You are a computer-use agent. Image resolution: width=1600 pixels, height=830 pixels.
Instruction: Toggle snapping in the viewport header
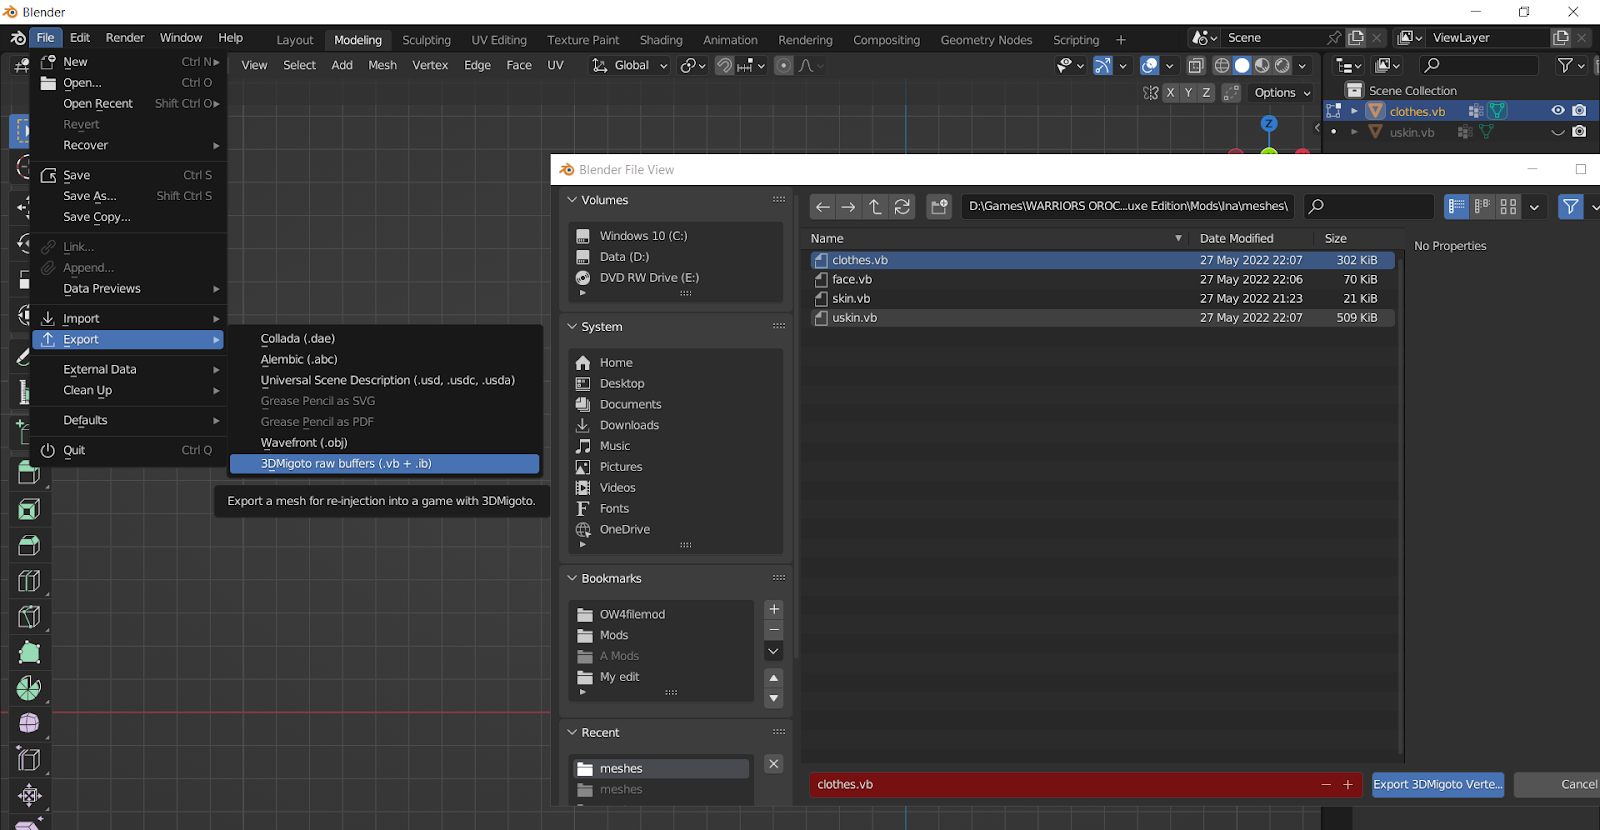click(724, 66)
